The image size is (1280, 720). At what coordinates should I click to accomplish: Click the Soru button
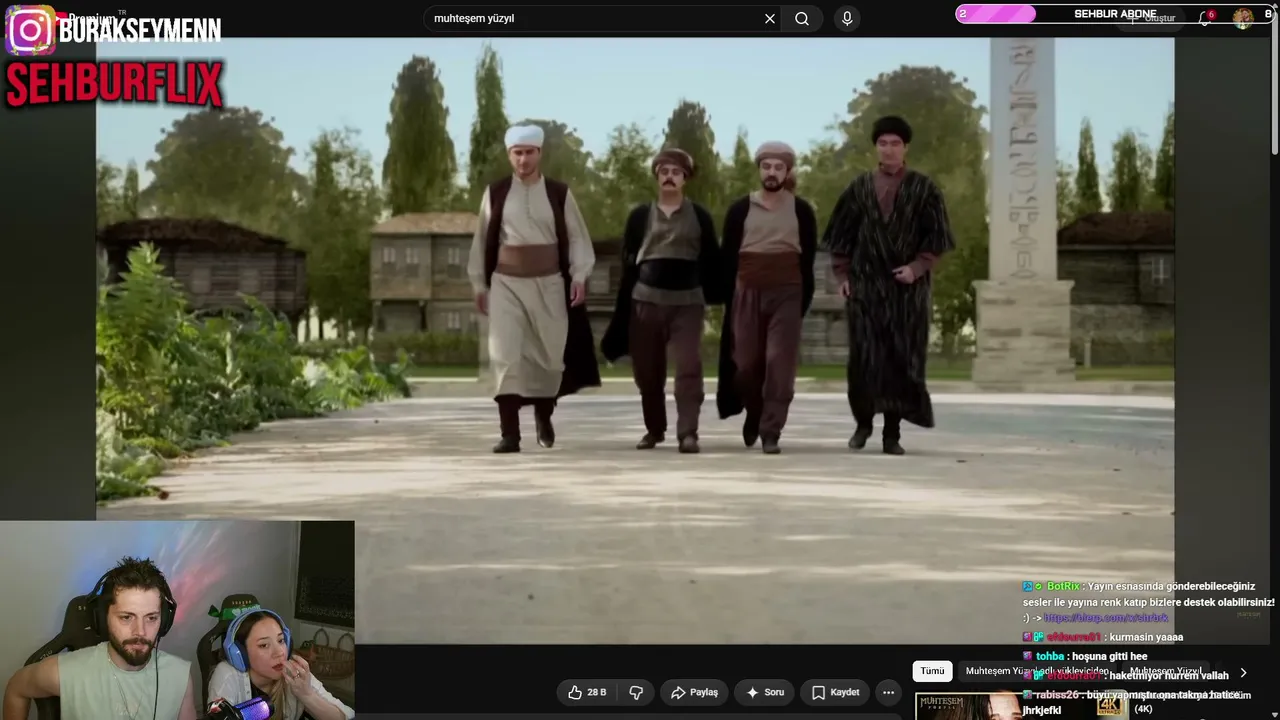(765, 692)
